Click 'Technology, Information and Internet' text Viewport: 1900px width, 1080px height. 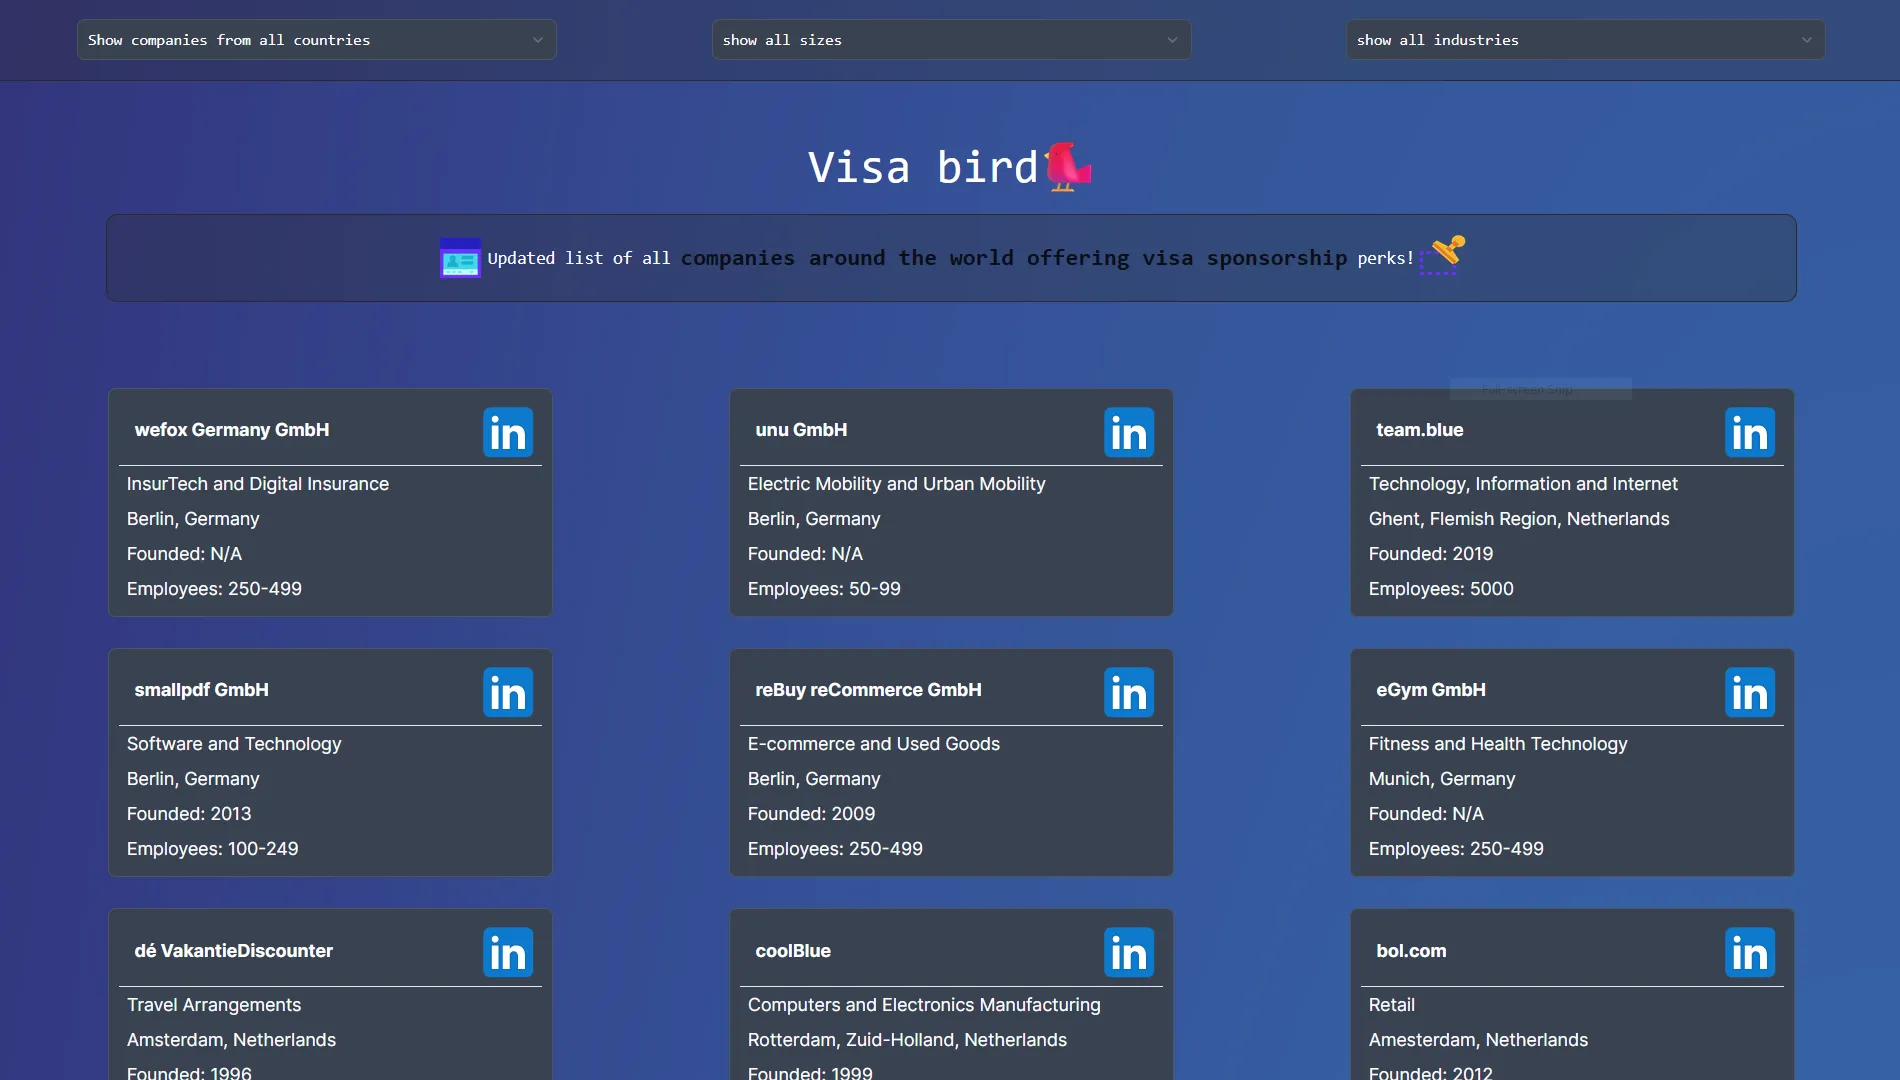coord(1523,484)
